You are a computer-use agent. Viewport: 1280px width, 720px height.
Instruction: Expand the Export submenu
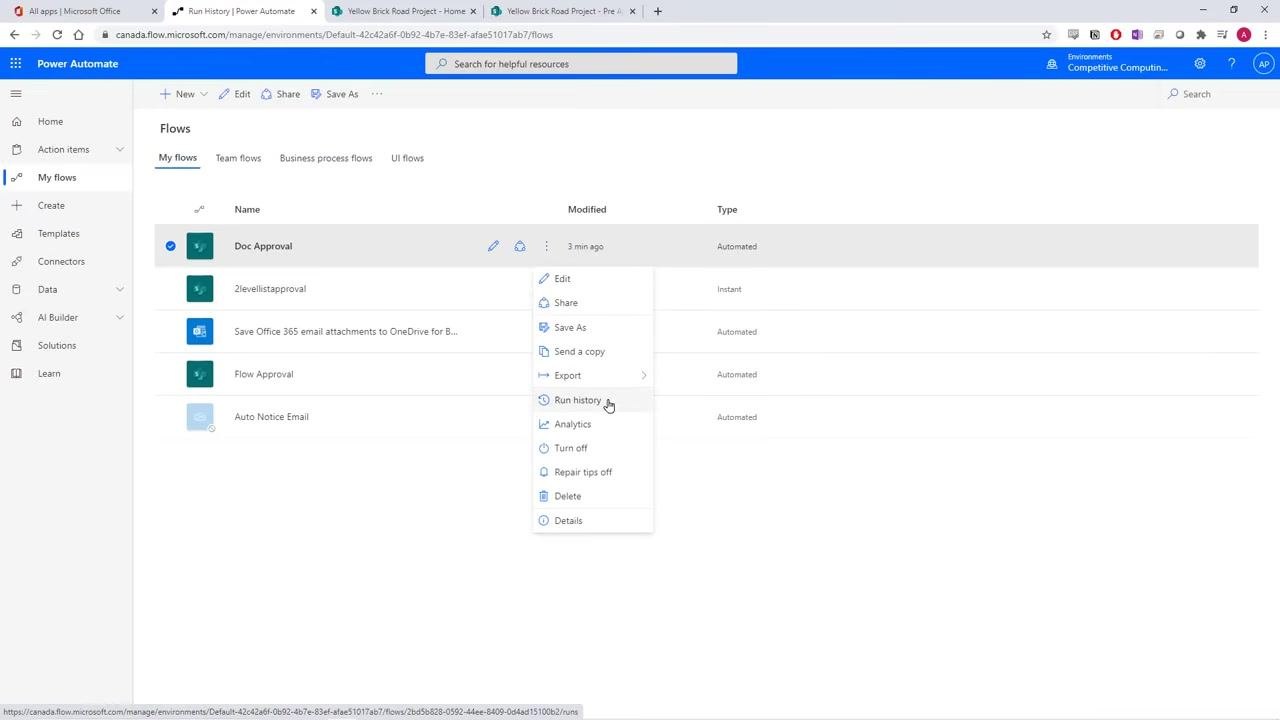593,375
